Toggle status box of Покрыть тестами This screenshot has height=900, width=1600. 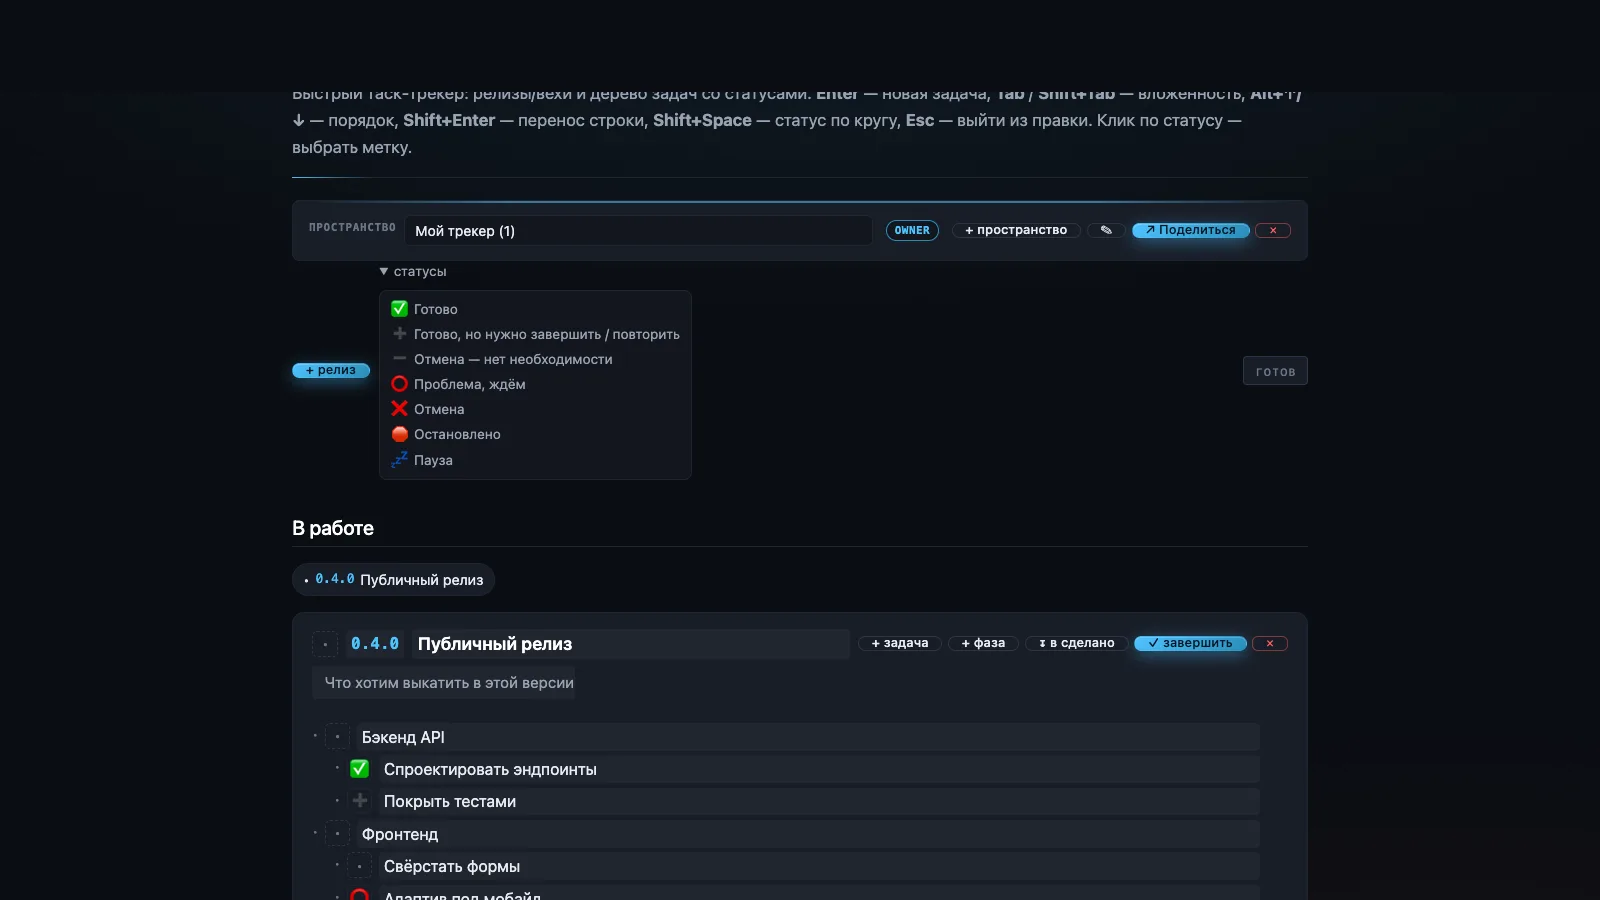click(360, 801)
